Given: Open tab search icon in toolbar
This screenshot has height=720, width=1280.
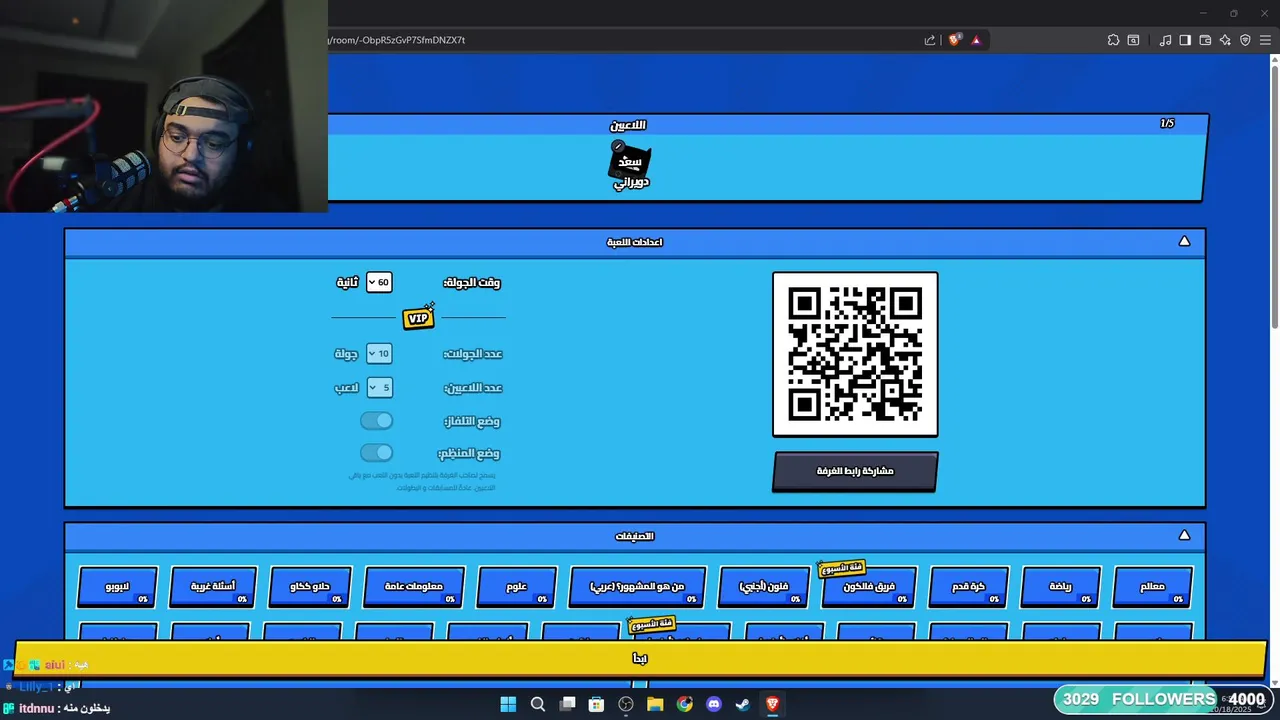Looking at the screenshot, I should 1133,40.
